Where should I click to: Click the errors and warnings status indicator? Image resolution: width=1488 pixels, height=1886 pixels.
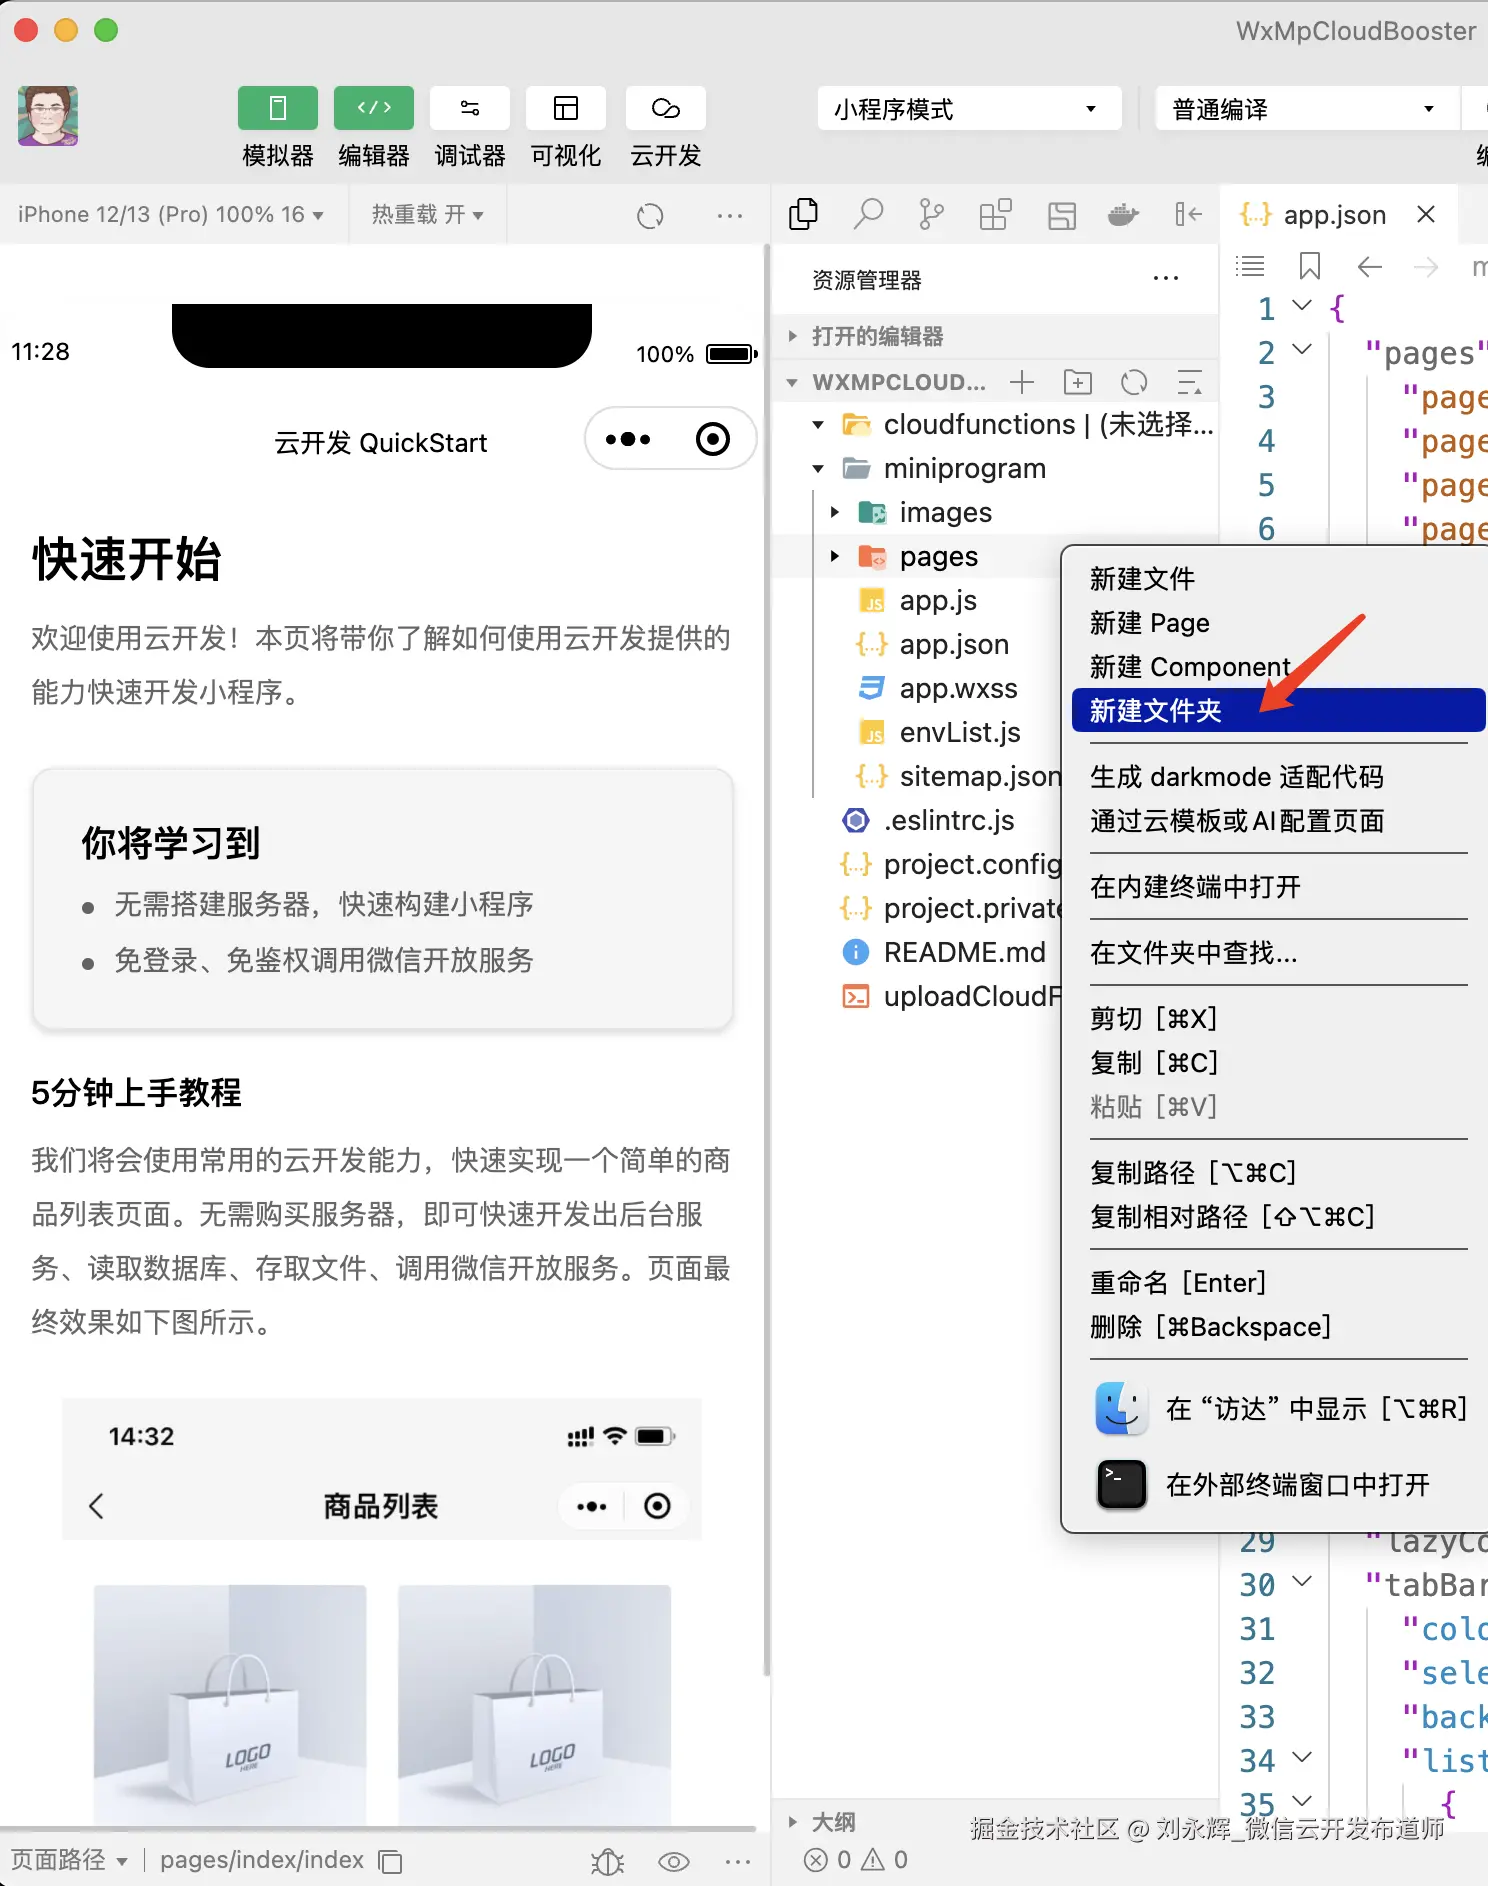coord(856,1860)
